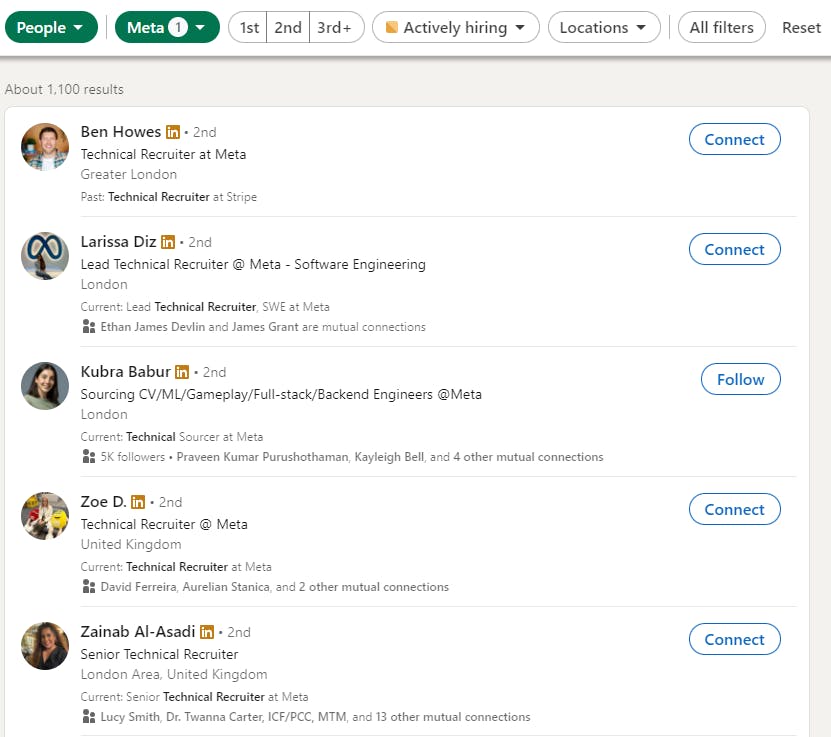Click mutual connections icon under Zainab Al-Asadi
This screenshot has width=831, height=737.
(89, 716)
